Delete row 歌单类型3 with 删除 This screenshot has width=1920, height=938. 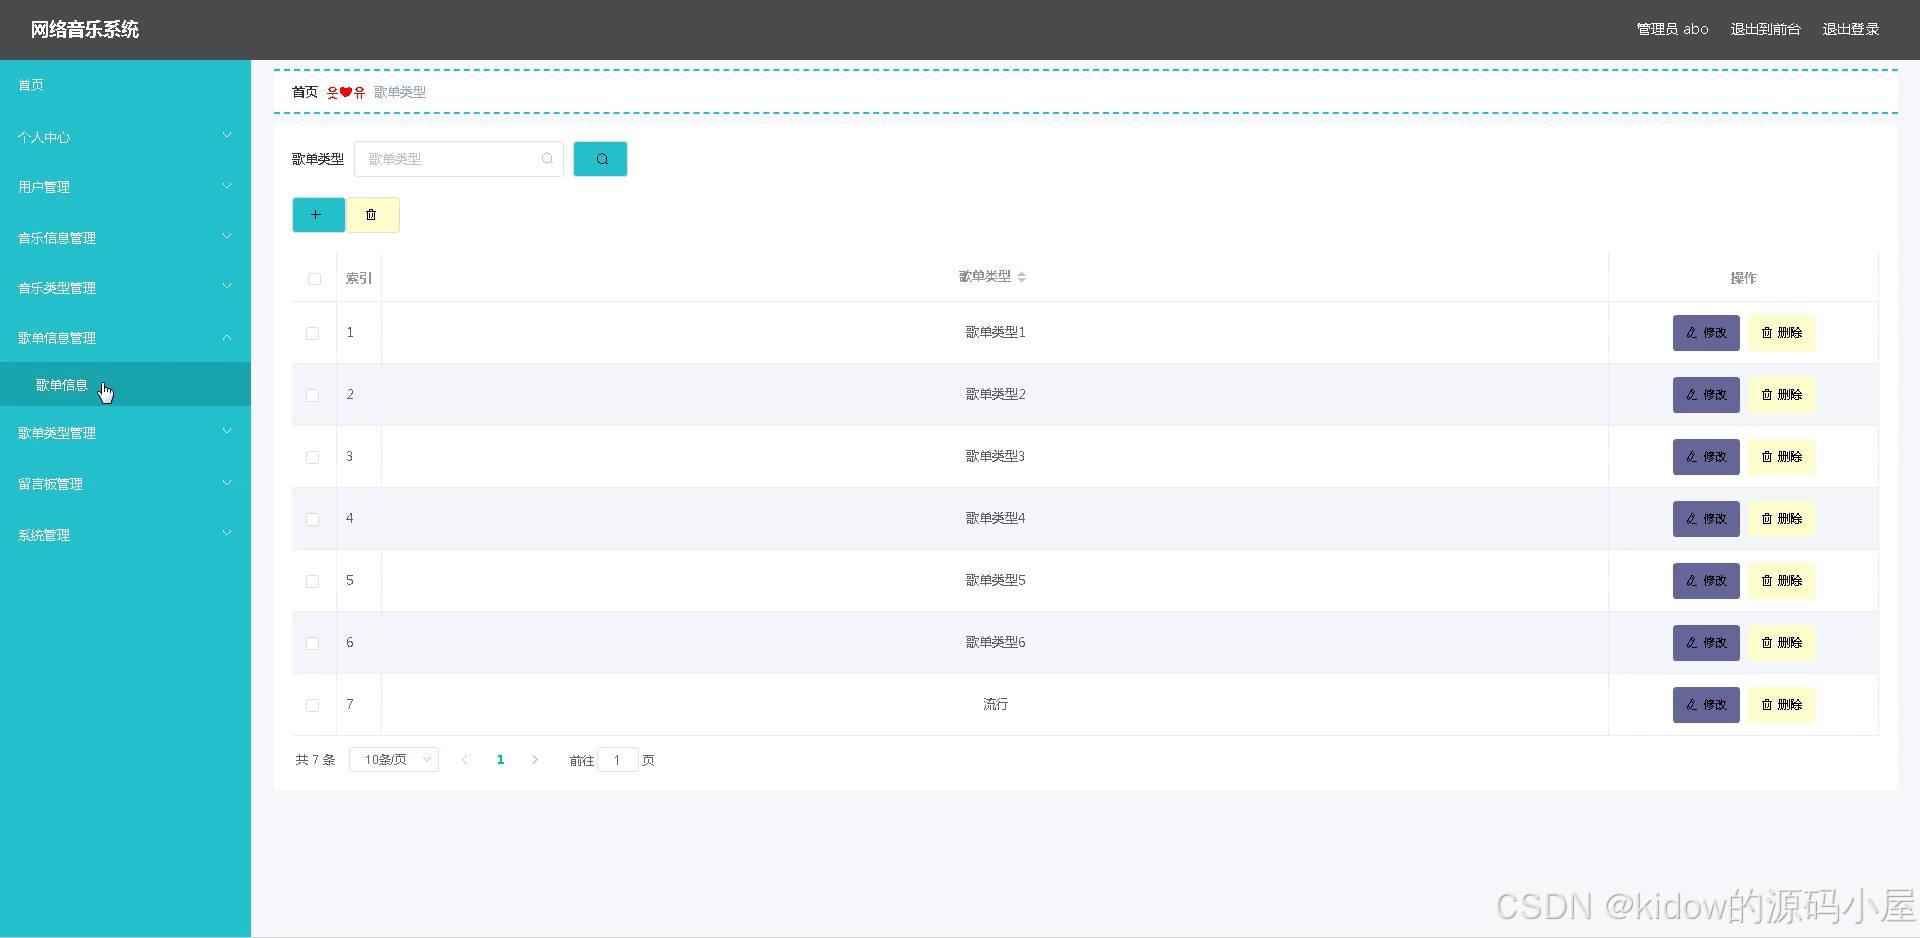[1781, 457]
